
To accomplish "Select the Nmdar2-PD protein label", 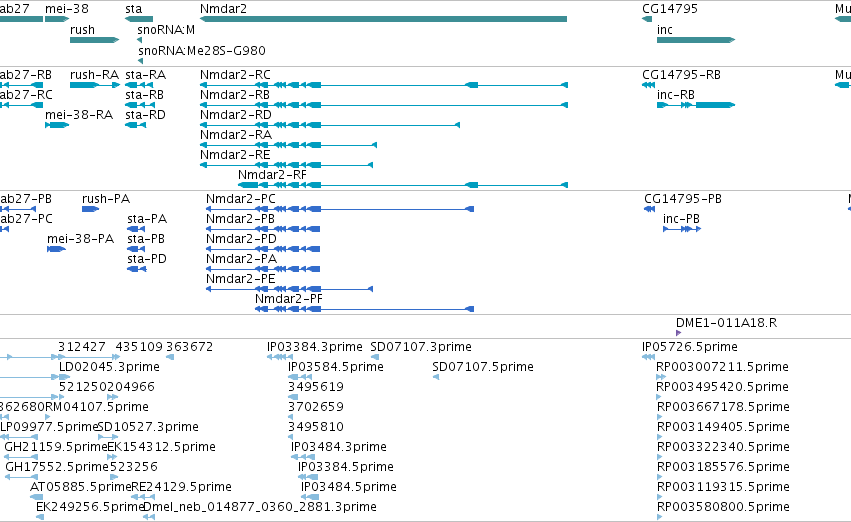I will pyautogui.click(x=242, y=239).
